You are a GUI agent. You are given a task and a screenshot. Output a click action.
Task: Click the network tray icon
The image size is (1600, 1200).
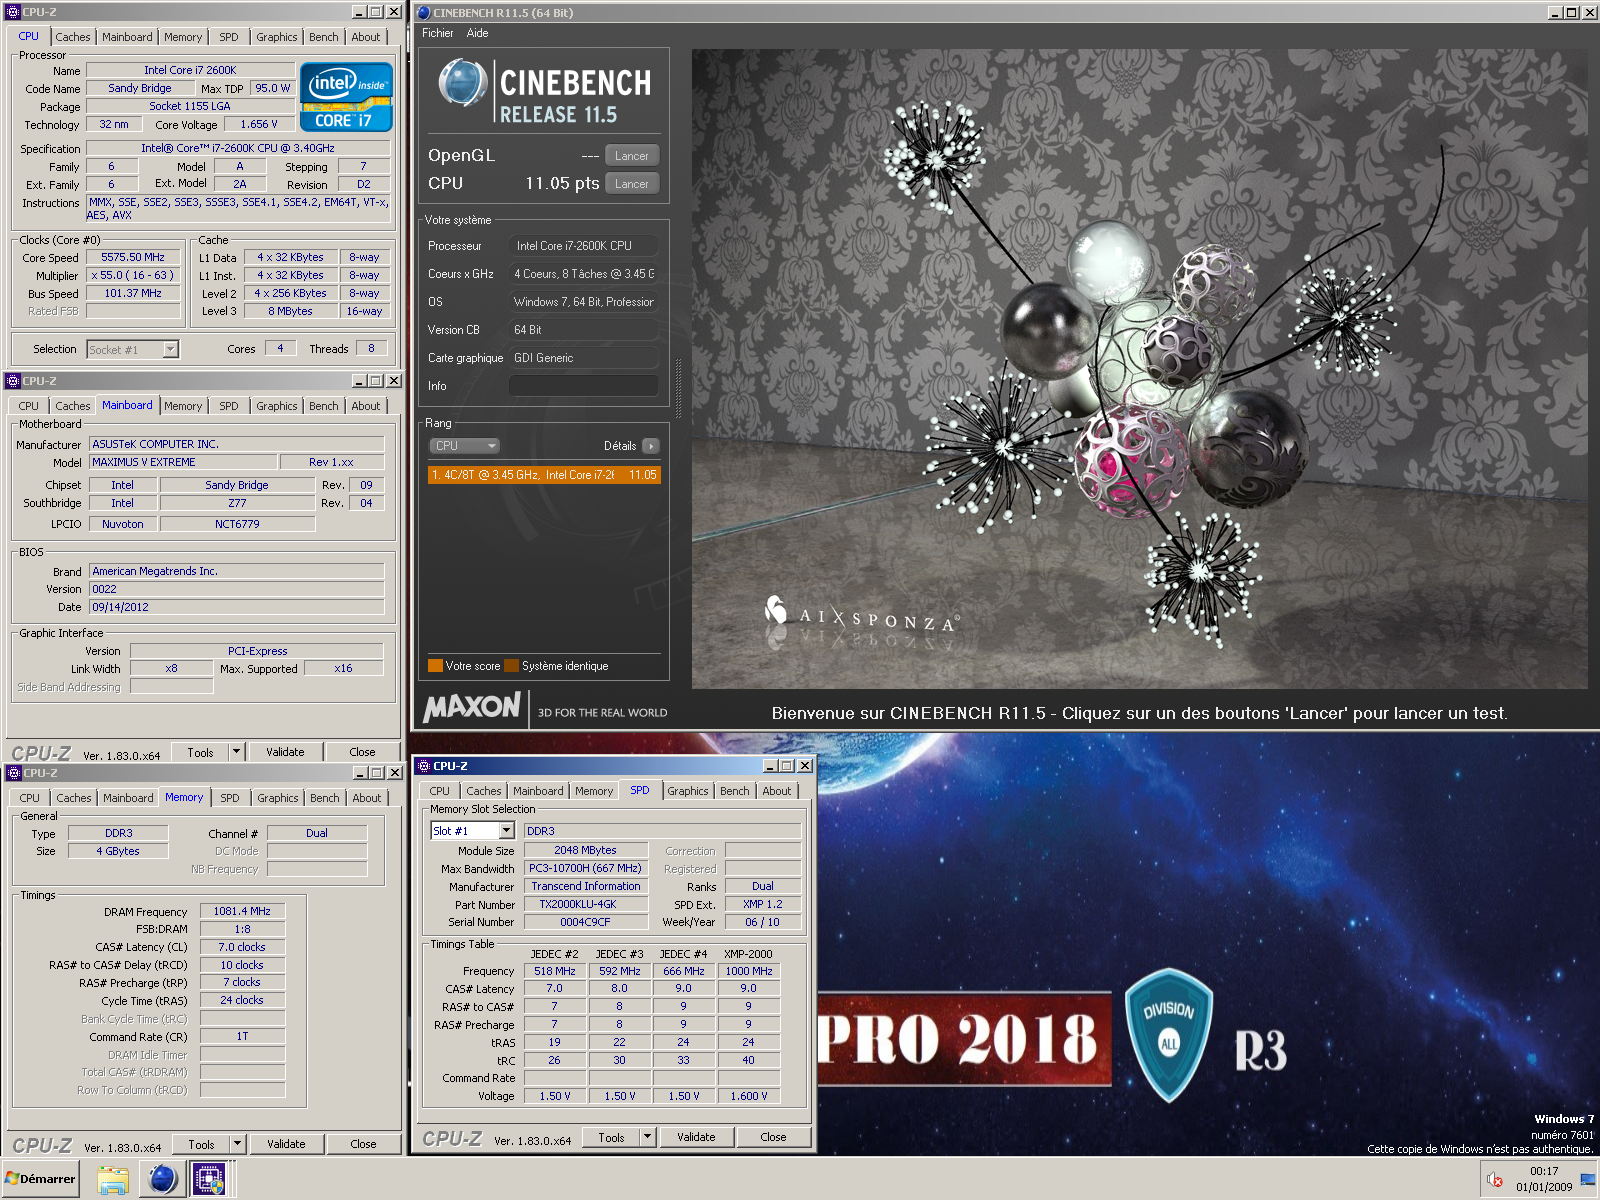pyautogui.click(x=1588, y=1180)
